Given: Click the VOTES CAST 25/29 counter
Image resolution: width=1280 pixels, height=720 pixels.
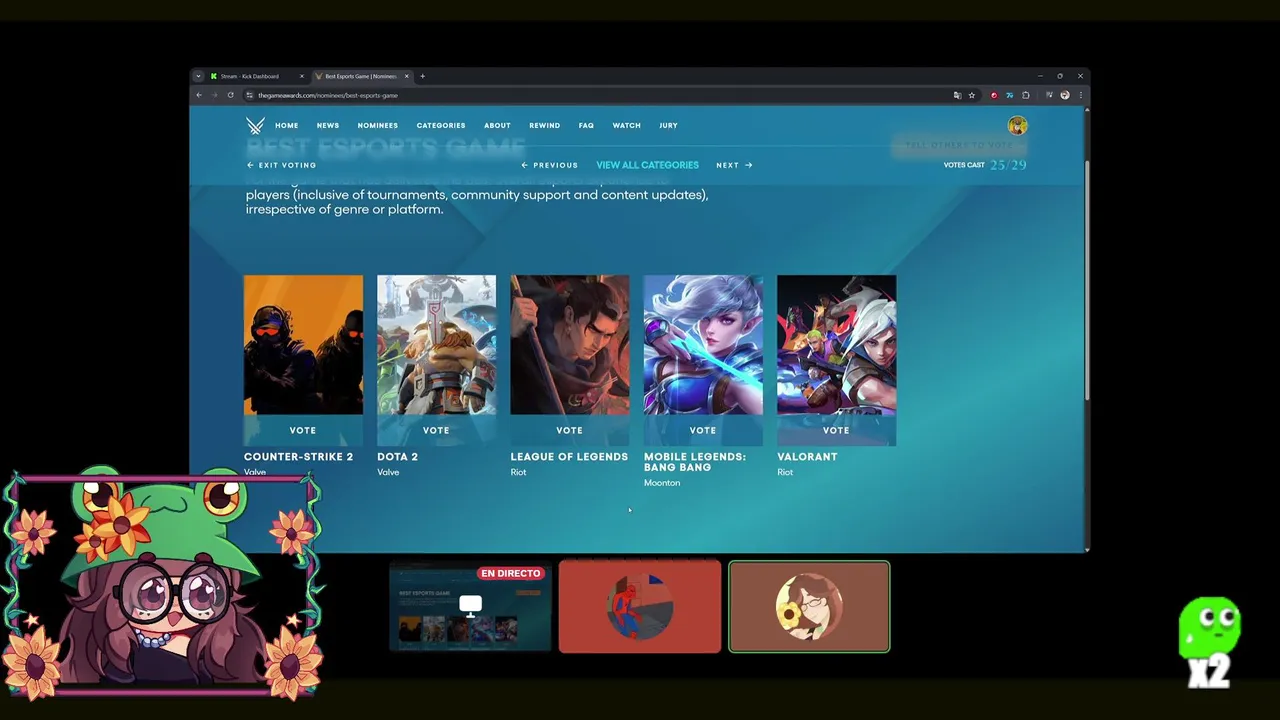Looking at the screenshot, I should (985, 165).
